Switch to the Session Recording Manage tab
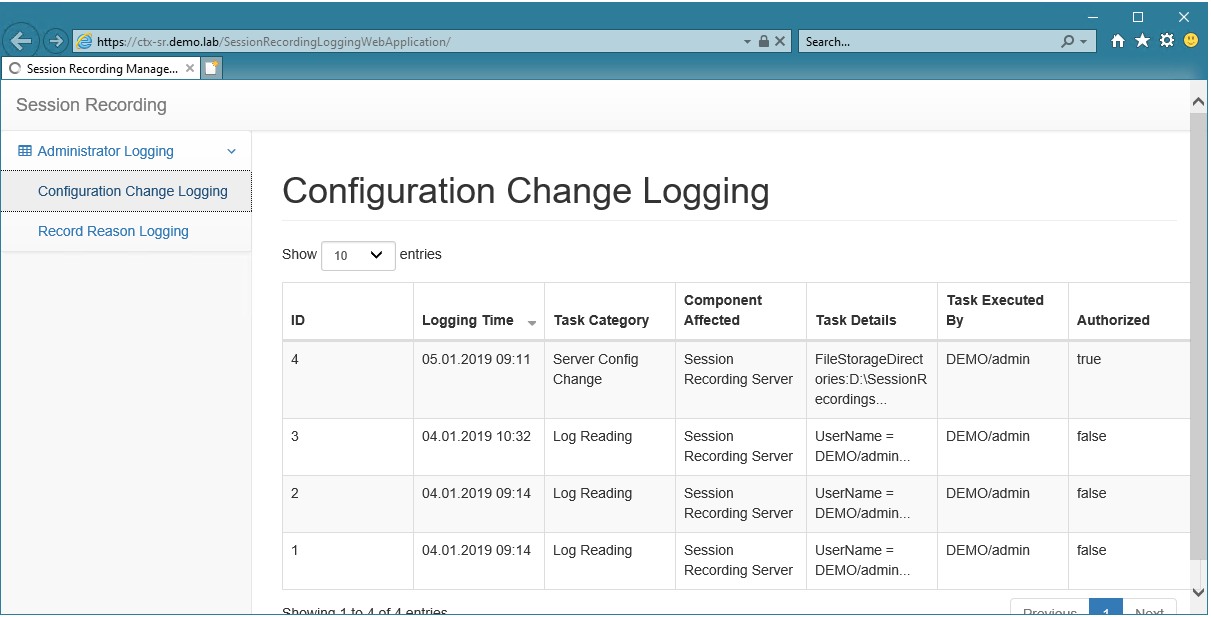 [x=95, y=68]
